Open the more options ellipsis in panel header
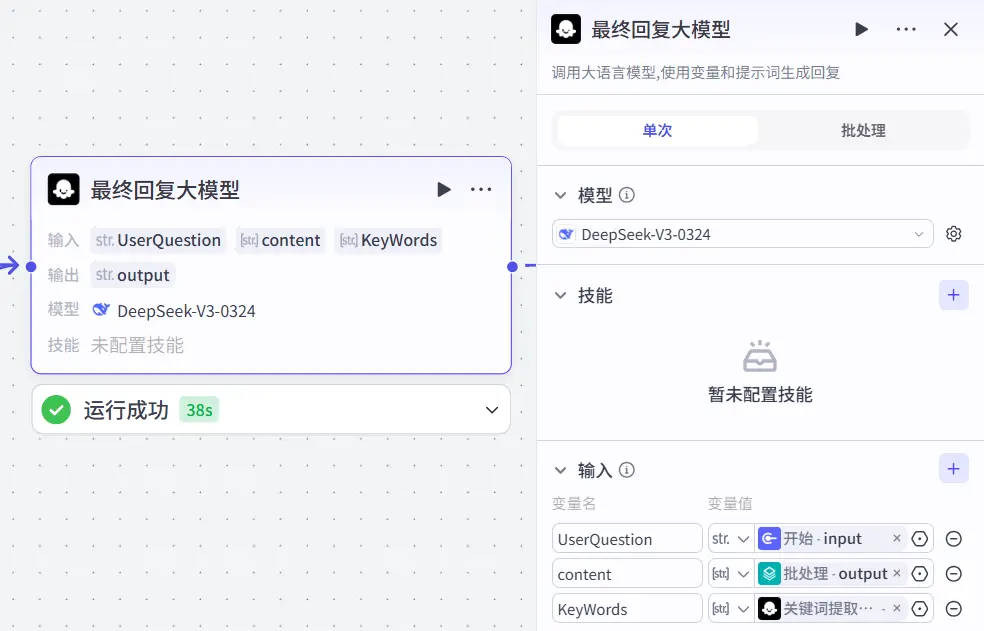Screen dimensions: 984x631 tap(906, 29)
